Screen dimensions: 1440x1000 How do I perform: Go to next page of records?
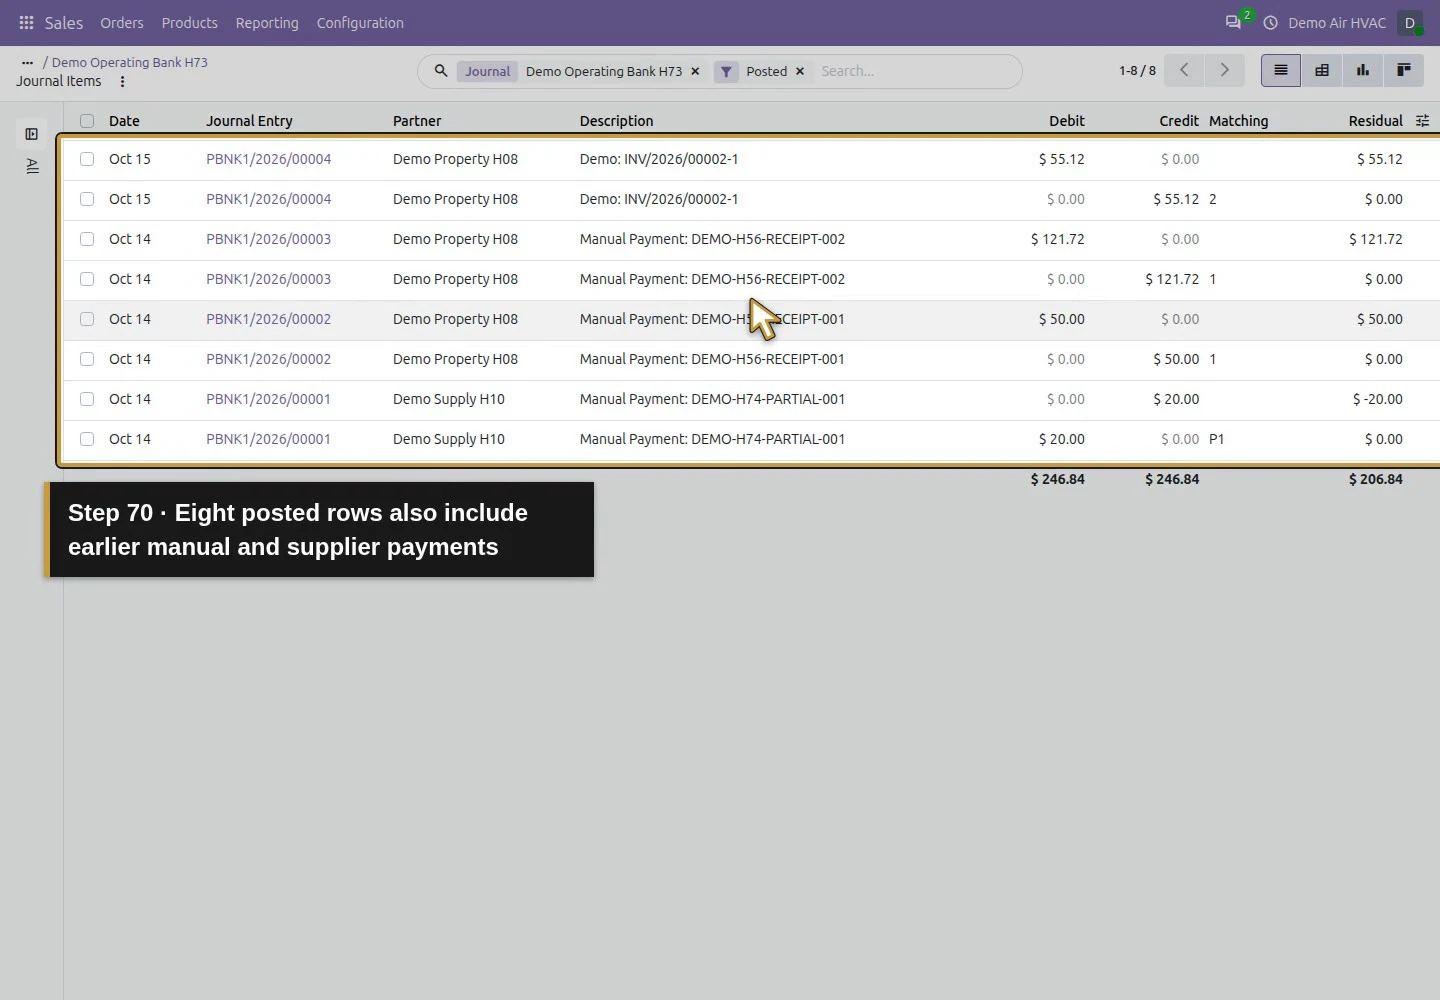(1224, 70)
